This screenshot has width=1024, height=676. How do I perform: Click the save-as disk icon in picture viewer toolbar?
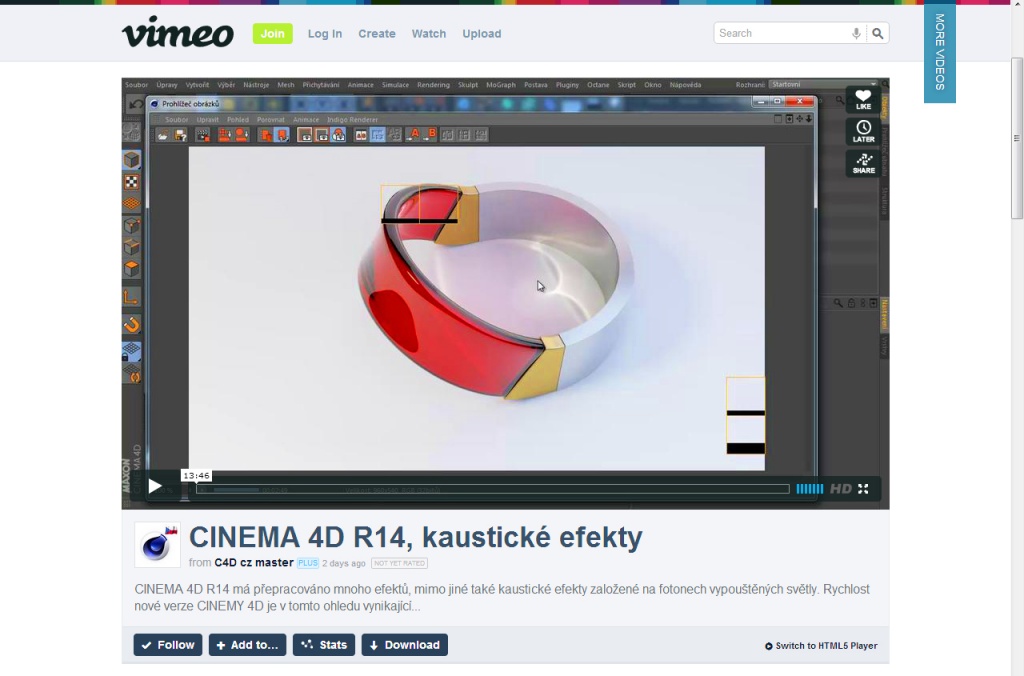pos(180,135)
